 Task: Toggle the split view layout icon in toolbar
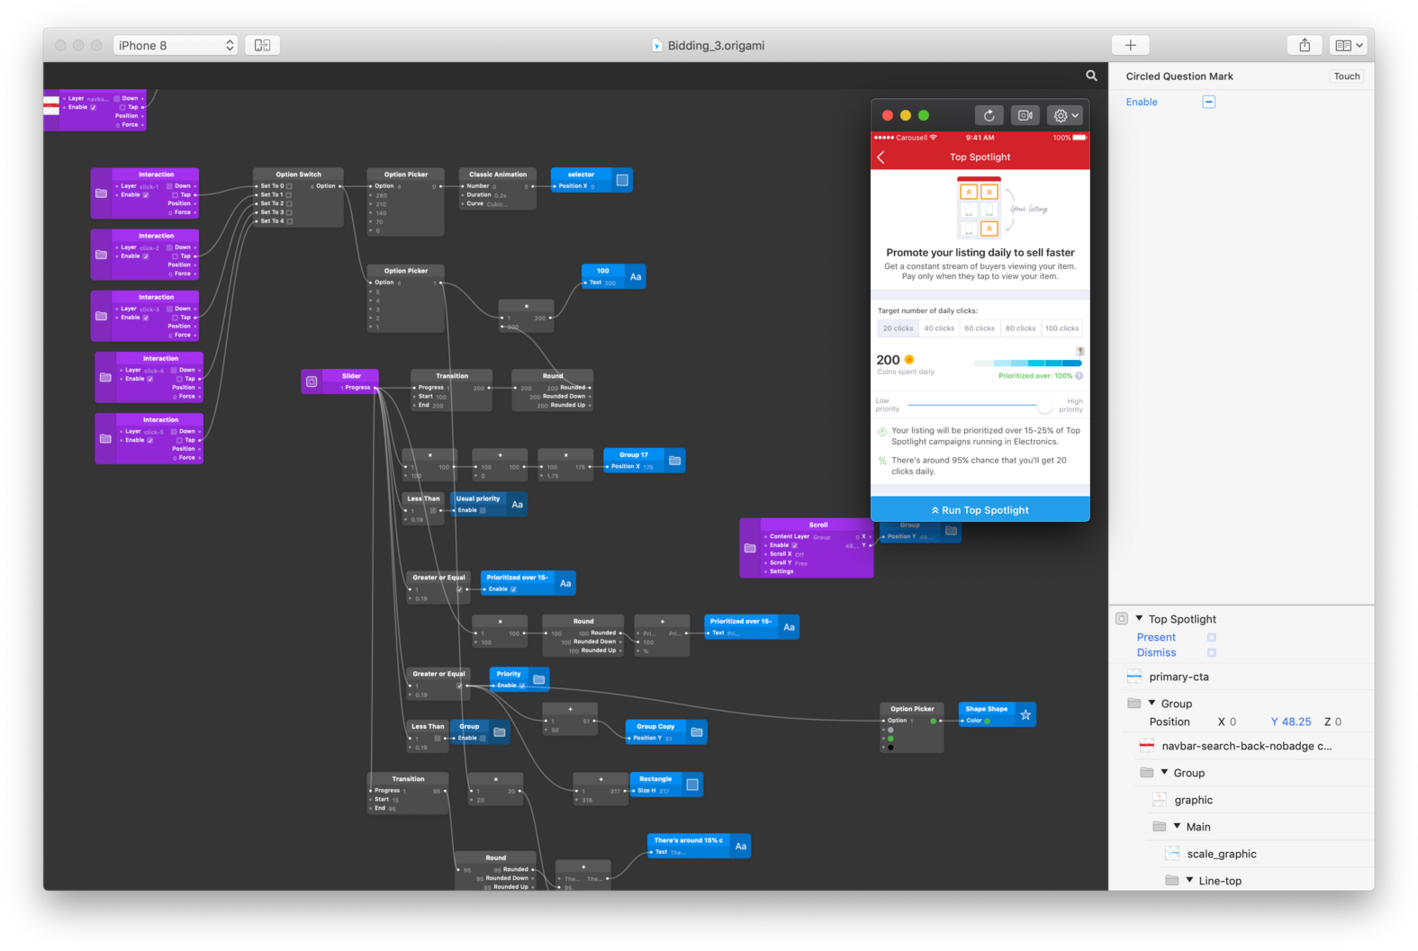(262, 45)
